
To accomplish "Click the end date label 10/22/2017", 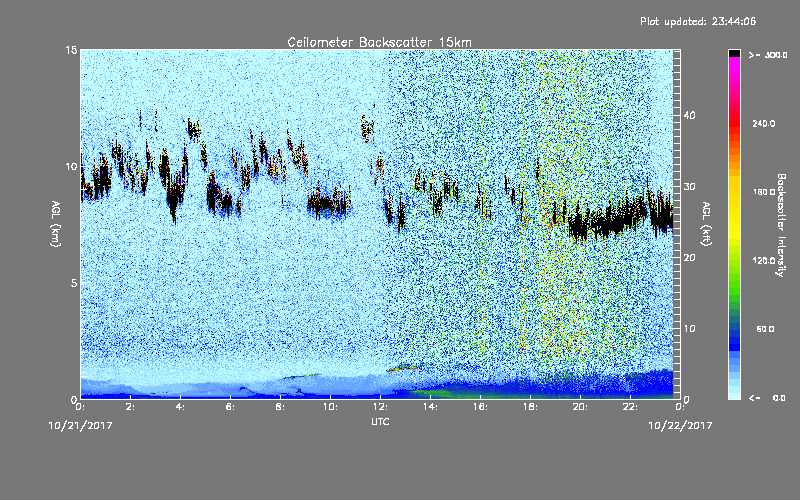I will [680, 425].
